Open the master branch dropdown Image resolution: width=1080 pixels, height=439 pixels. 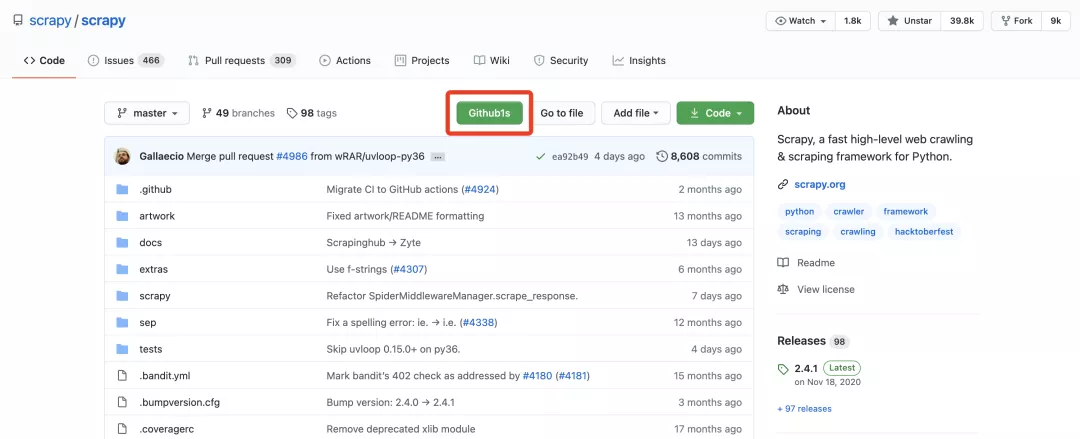click(147, 113)
